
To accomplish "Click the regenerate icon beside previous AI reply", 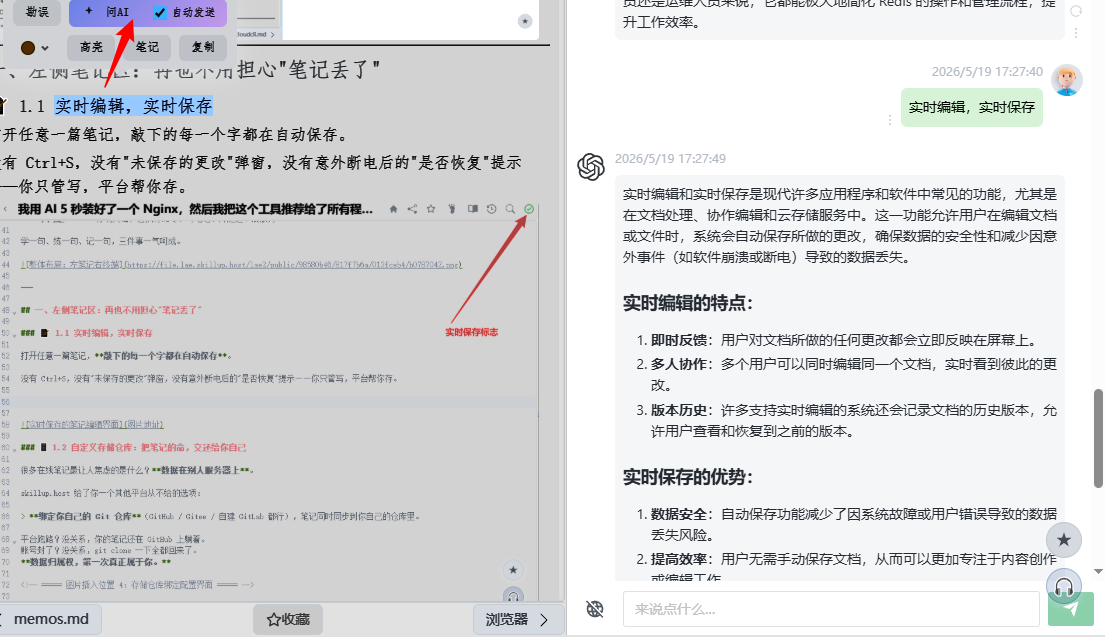I will [x=1076, y=11].
